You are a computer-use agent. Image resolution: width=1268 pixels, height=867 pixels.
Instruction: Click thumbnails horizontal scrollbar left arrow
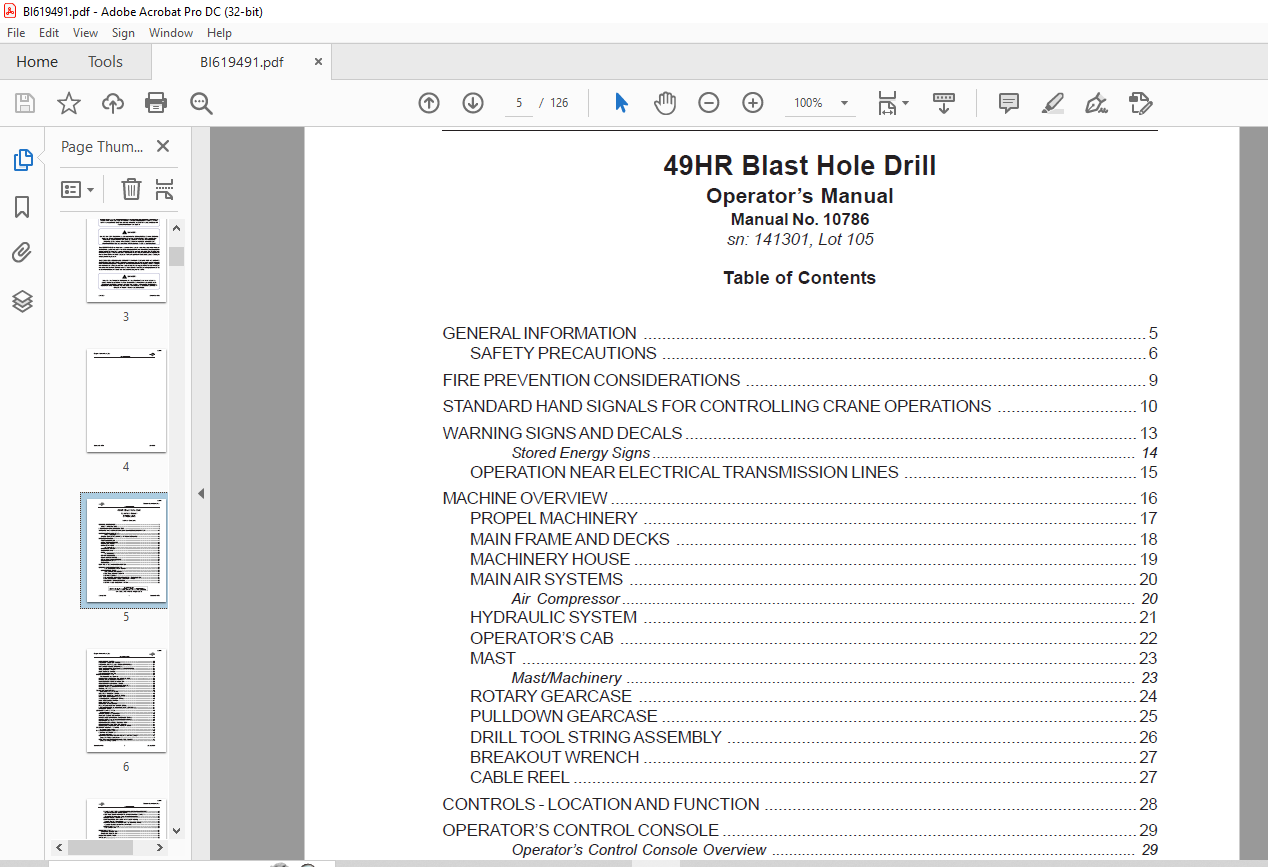(x=59, y=848)
